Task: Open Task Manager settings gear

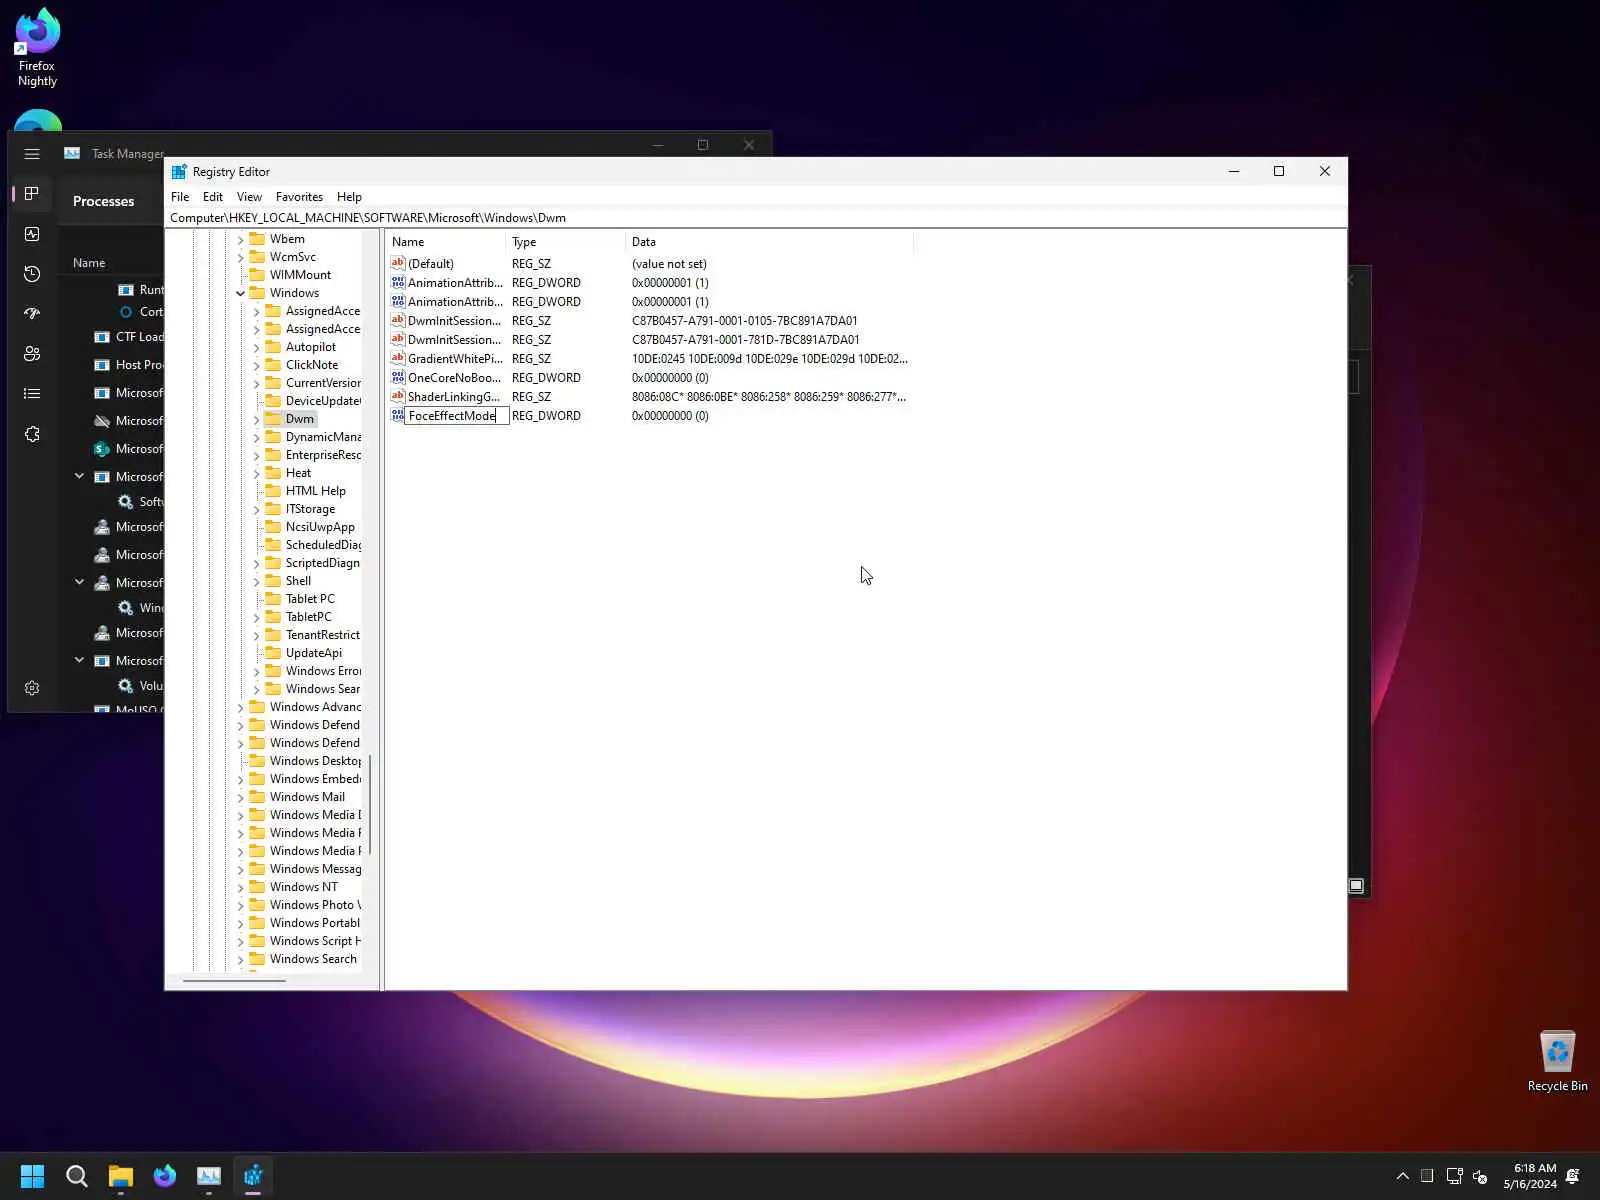Action: pos(32,688)
